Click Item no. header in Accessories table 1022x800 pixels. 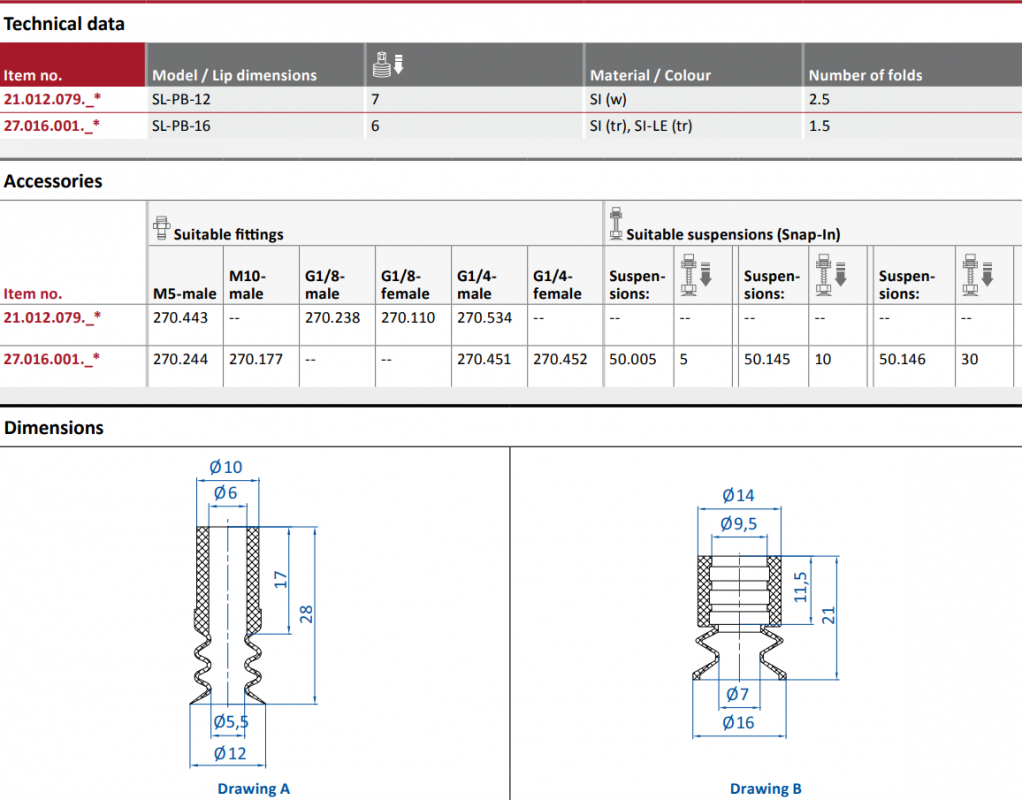[x=33, y=293]
